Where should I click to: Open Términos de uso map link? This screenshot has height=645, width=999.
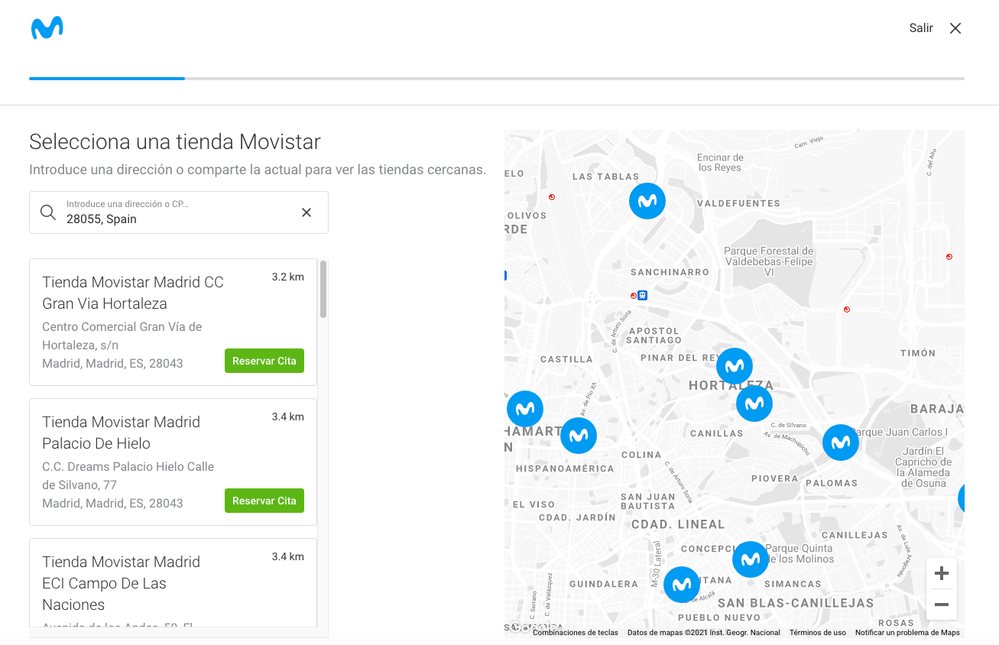tap(817, 633)
